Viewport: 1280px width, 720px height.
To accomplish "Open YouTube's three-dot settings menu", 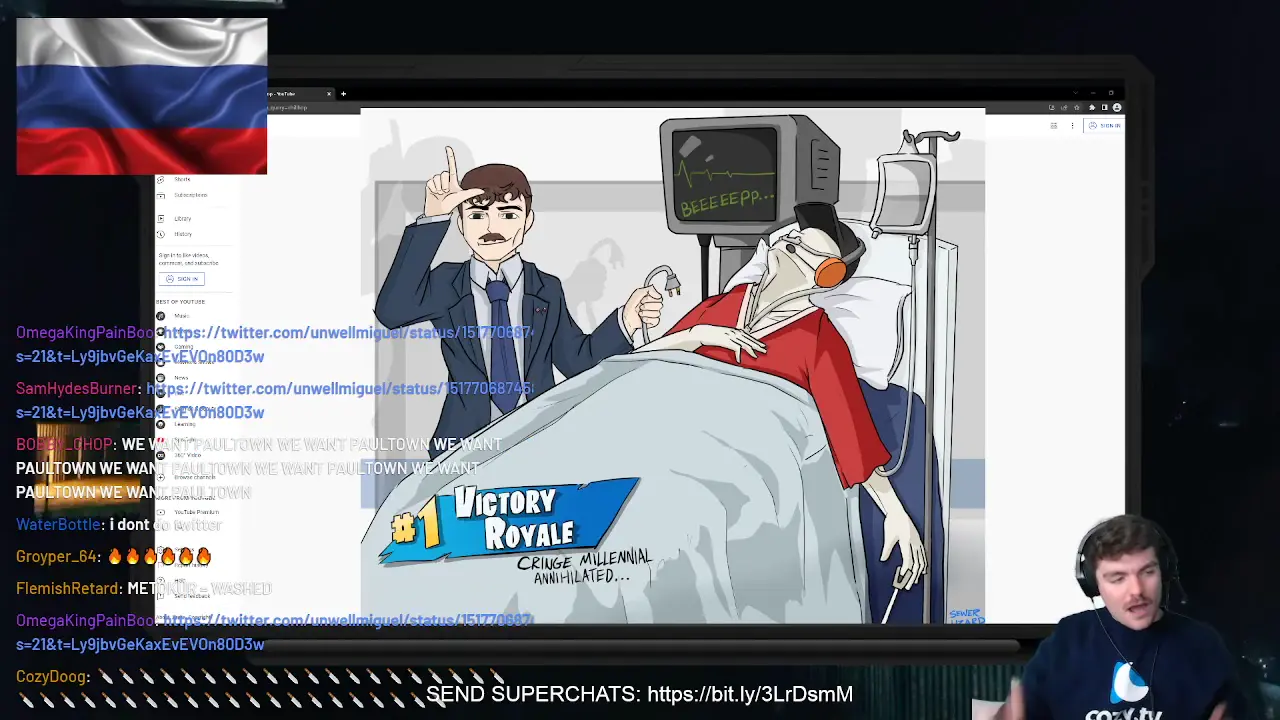I will pyautogui.click(x=1072, y=125).
